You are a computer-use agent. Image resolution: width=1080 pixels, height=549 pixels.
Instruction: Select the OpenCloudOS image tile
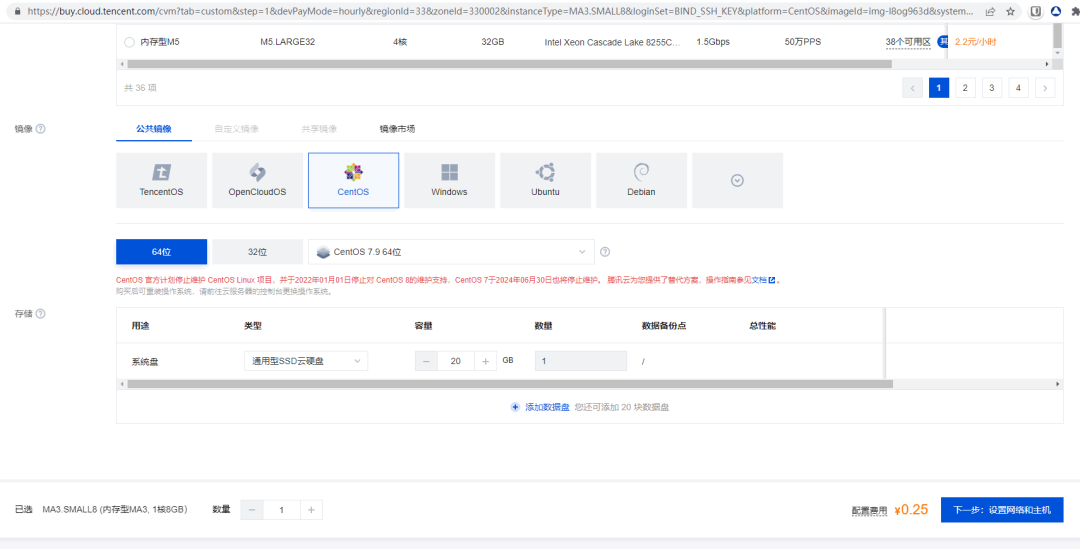[258, 180]
